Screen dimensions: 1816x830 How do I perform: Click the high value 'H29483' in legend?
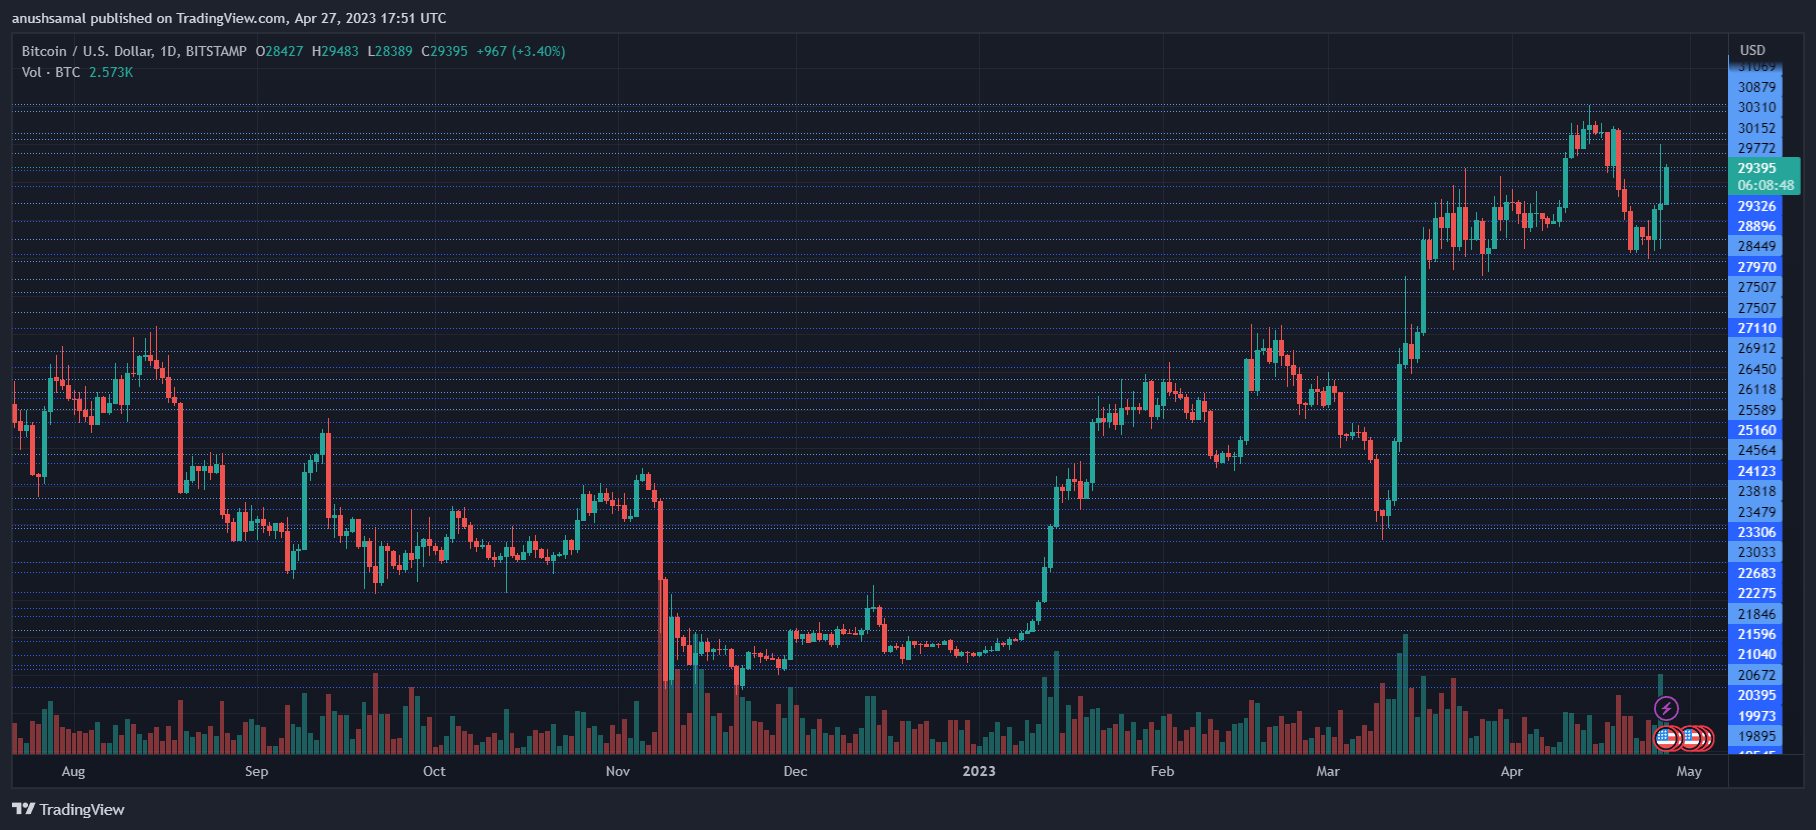pos(335,51)
